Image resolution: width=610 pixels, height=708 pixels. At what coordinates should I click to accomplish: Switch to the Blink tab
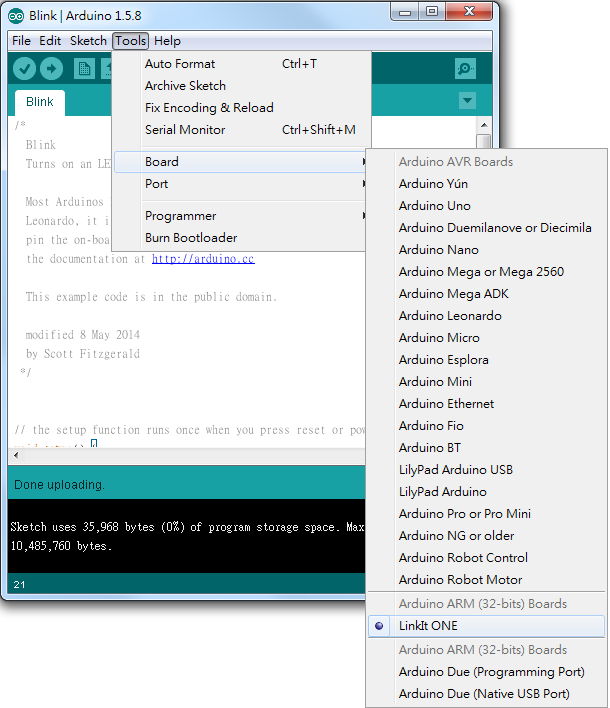(40, 102)
